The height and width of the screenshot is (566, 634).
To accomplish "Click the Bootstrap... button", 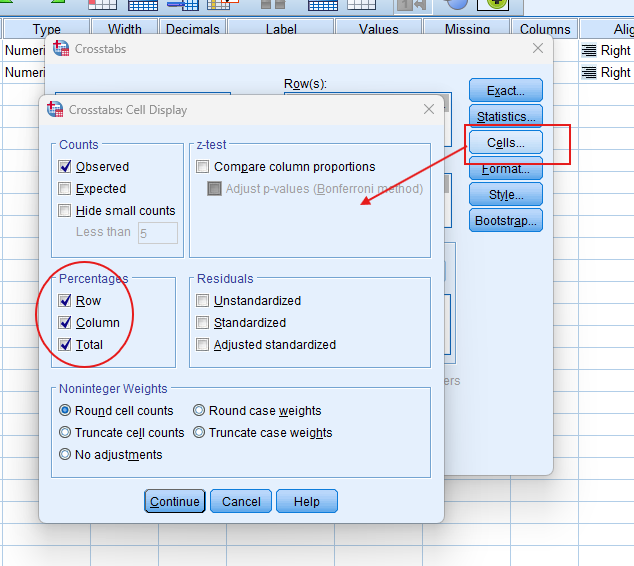I will point(506,221).
